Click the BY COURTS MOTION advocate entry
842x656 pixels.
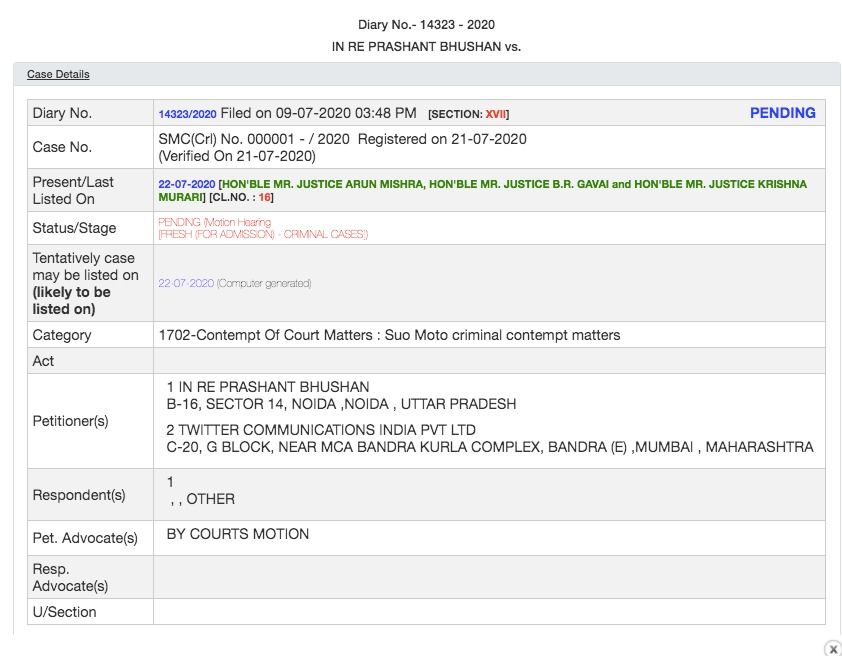pyautogui.click(x=237, y=534)
